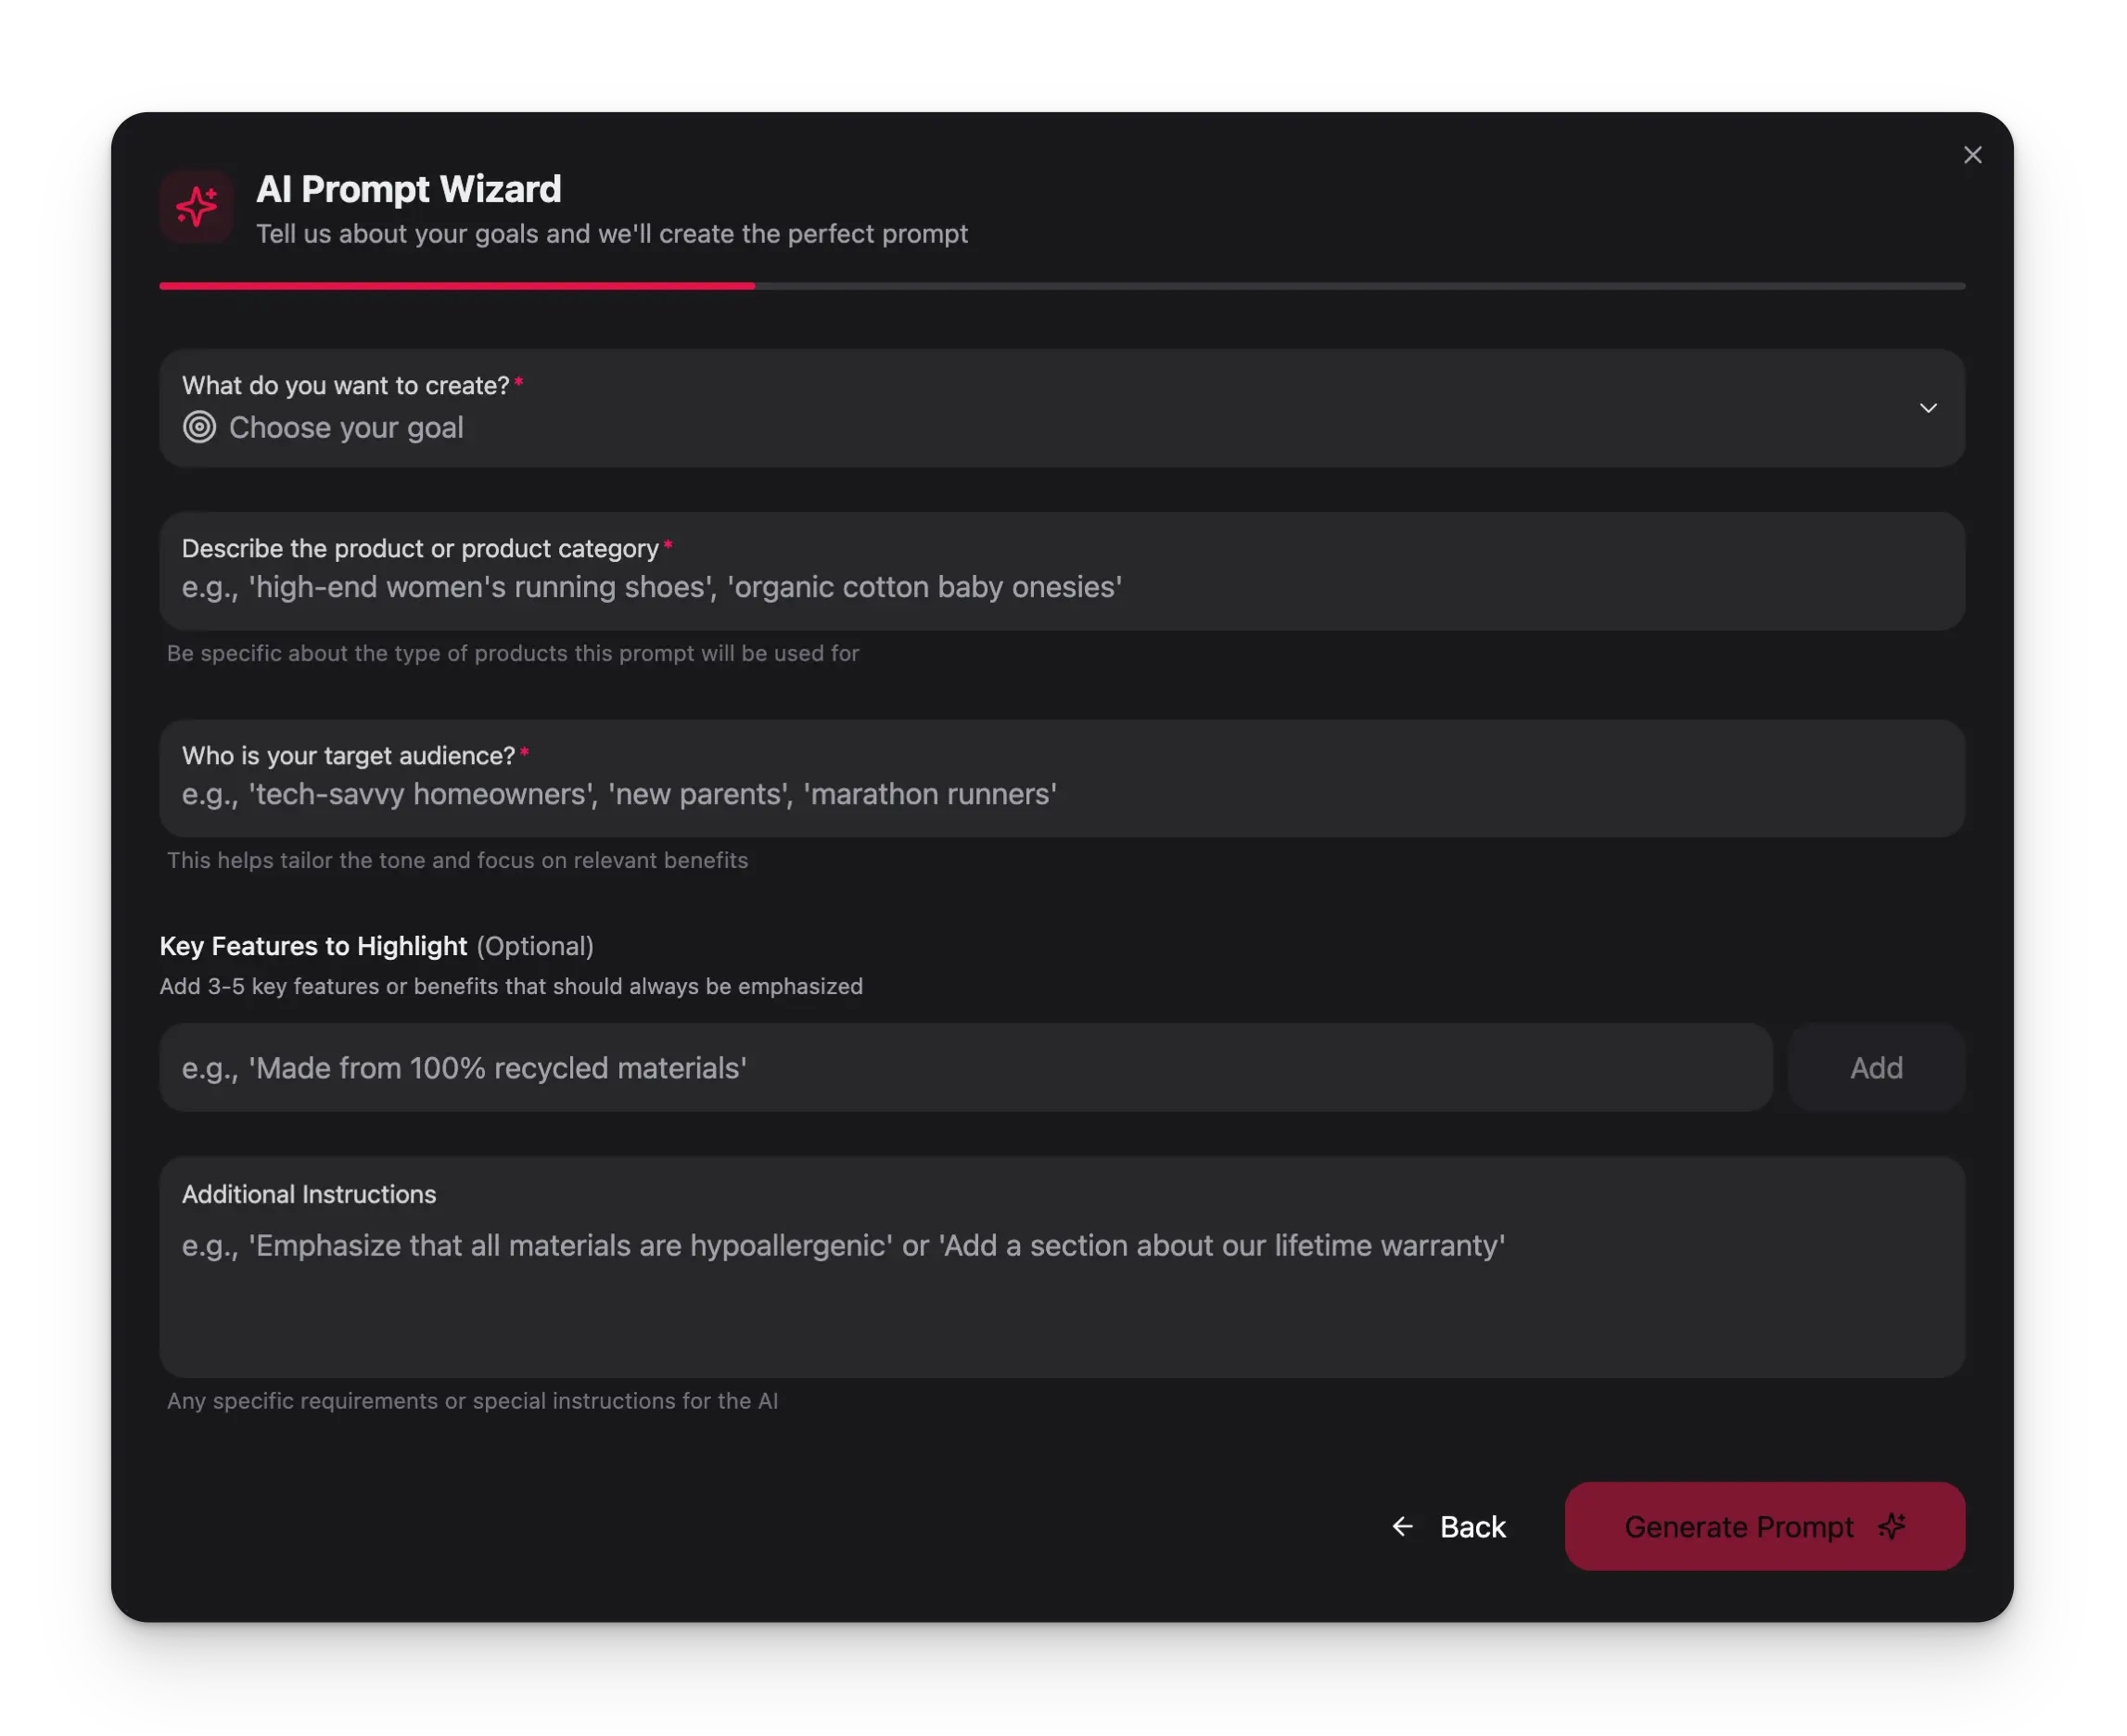Image resolution: width=2127 pixels, height=1736 pixels.
Task: Click the back arrow icon next to Back
Action: [1402, 1527]
